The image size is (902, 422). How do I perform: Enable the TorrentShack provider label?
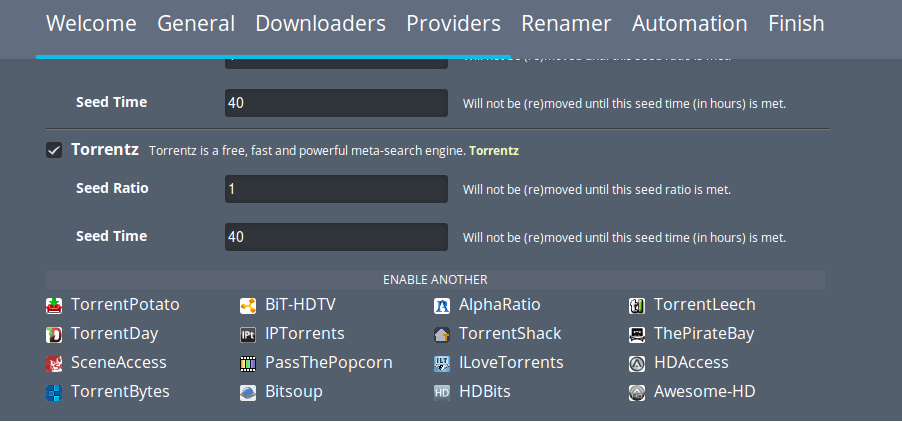pos(510,333)
